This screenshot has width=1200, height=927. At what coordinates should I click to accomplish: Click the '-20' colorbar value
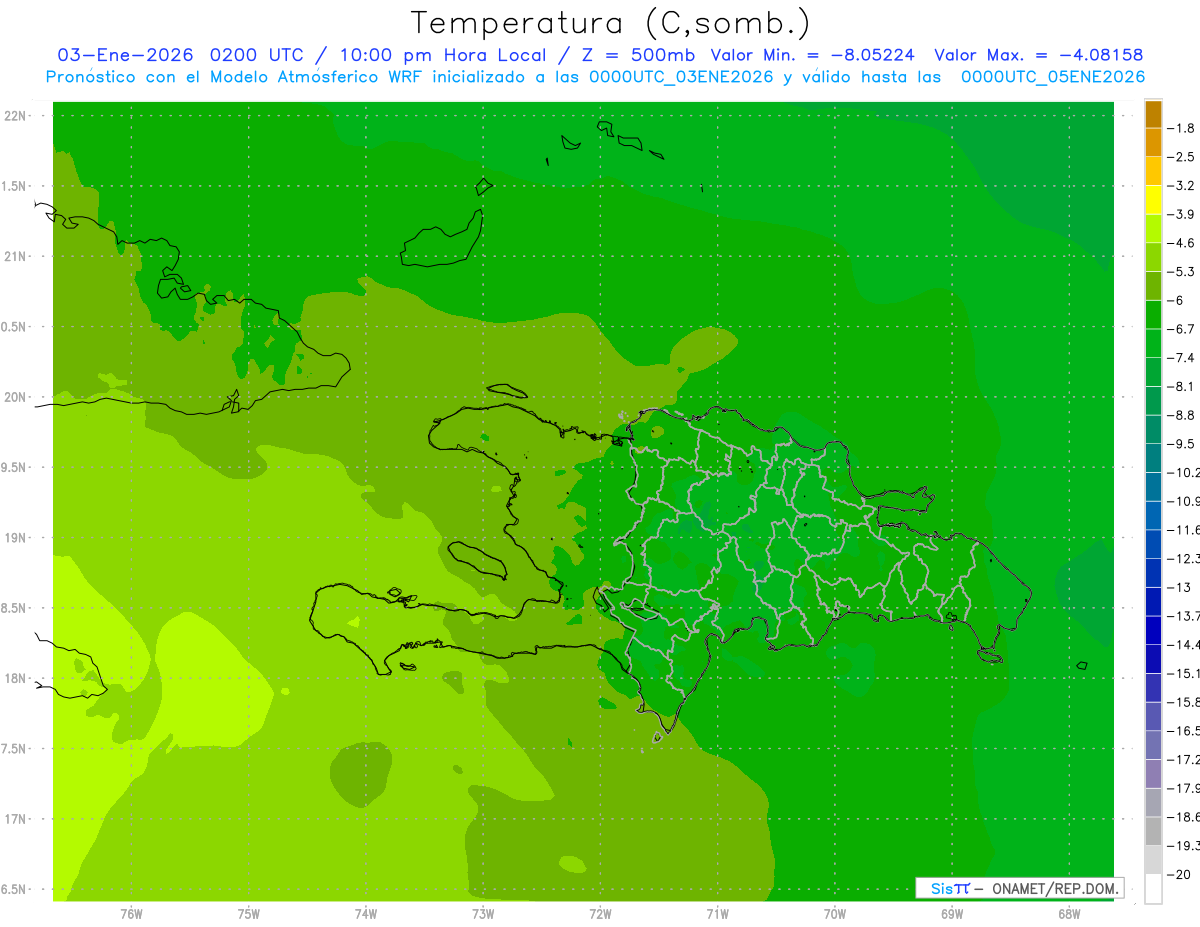coord(1180,874)
